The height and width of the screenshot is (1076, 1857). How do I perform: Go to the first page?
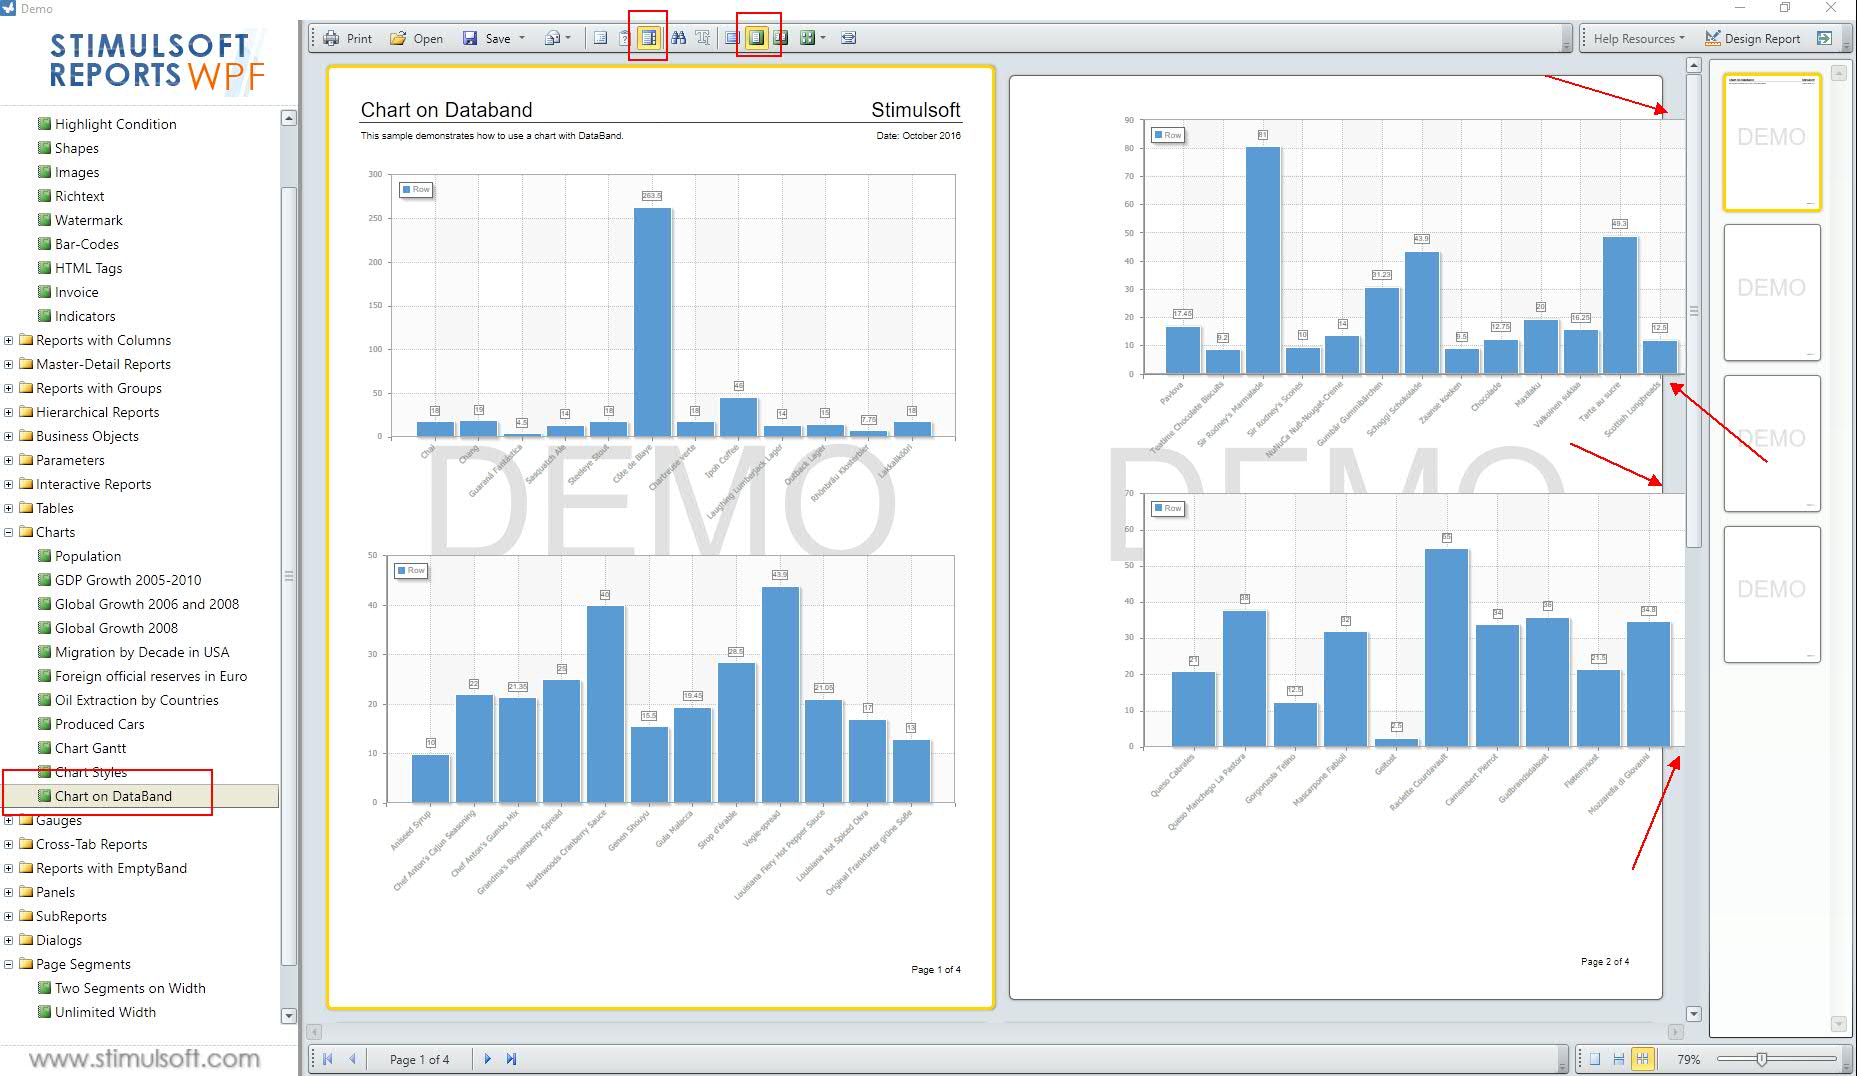coord(328,1059)
